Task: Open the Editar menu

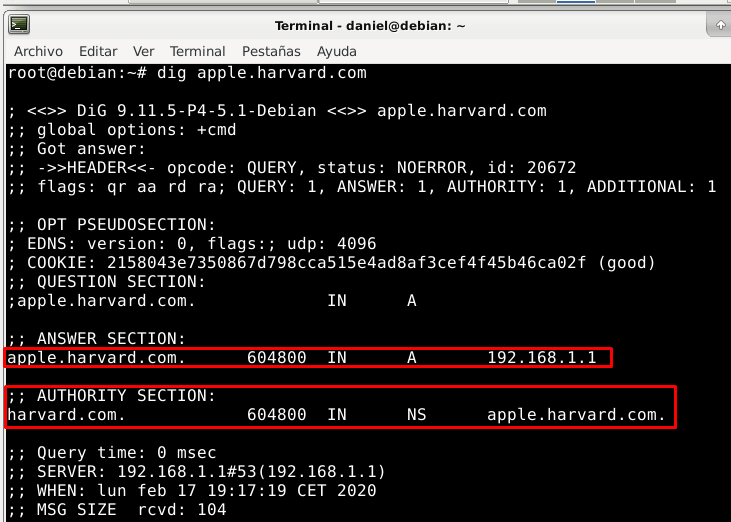Action: click(x=98, y=51)
